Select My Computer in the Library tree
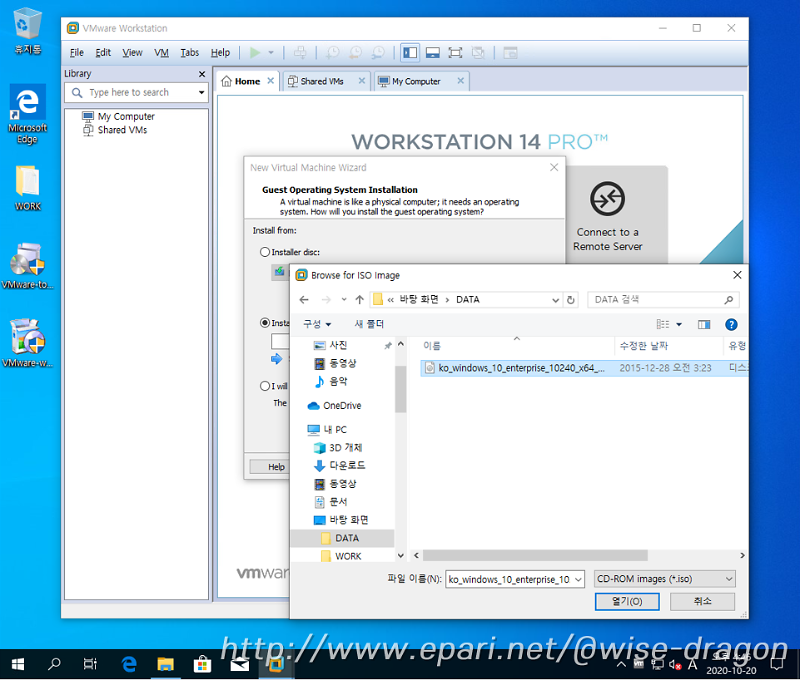Screen dimensions: 800x680 [x=118, y=116]
